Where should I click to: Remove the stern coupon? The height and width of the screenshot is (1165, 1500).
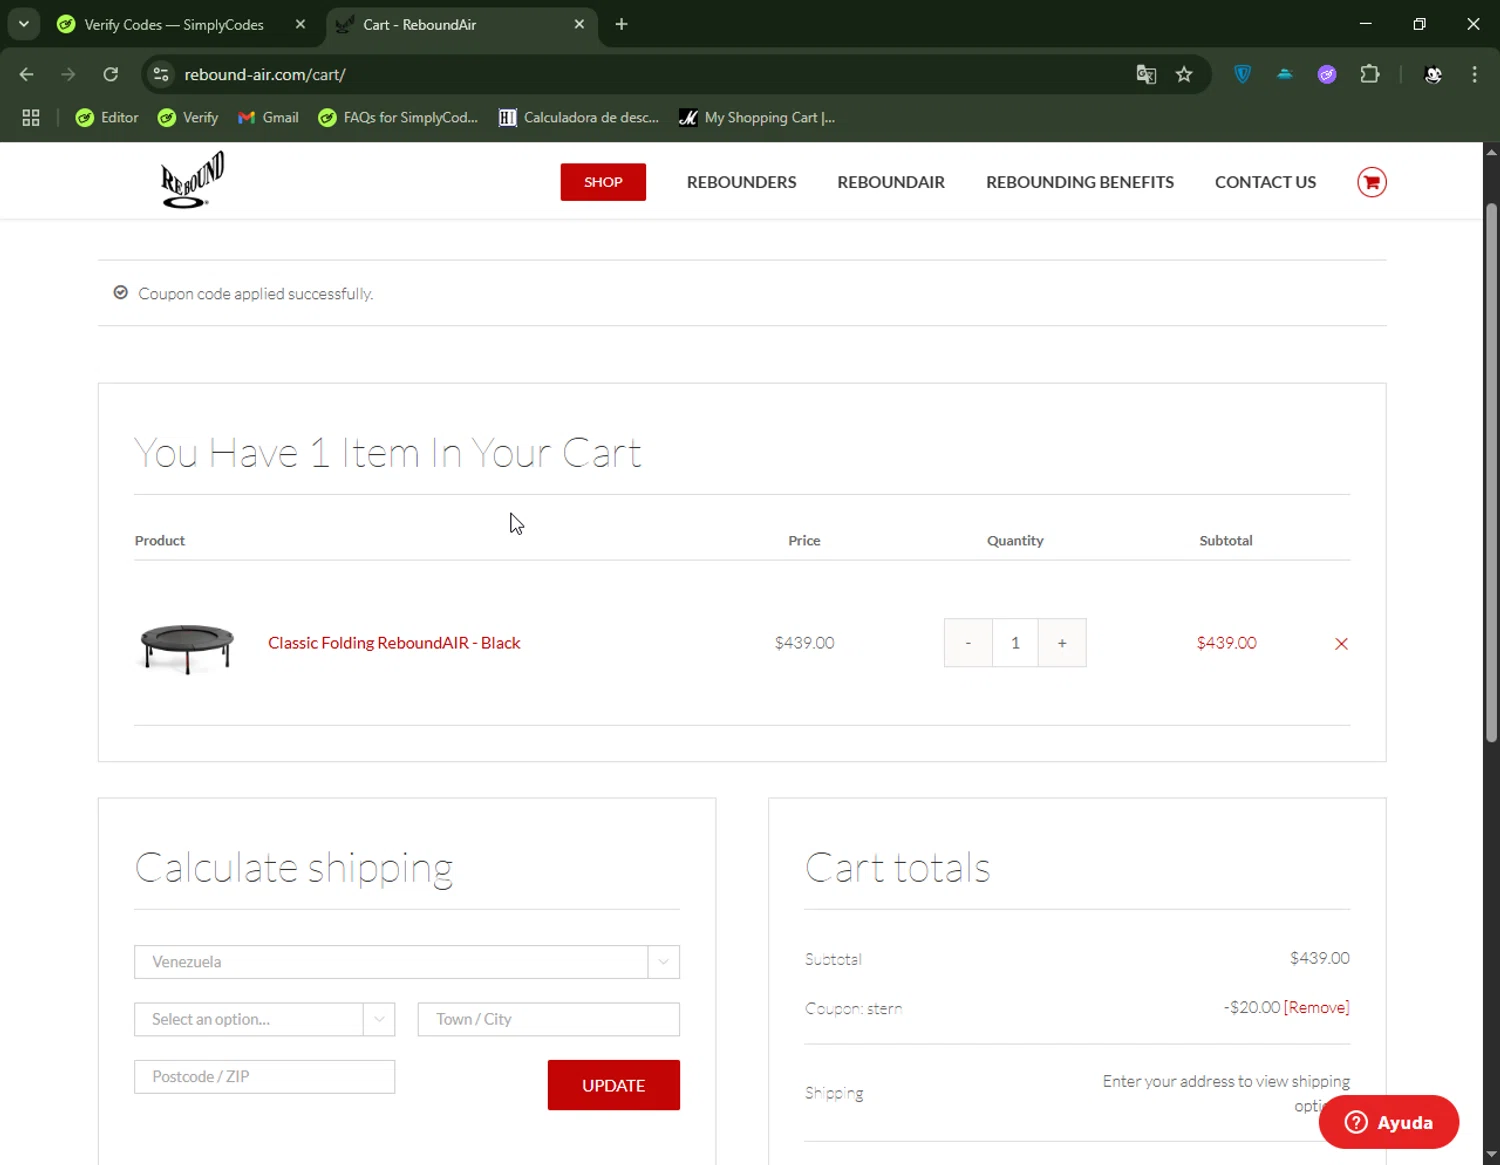(x=1316, y=1007)
